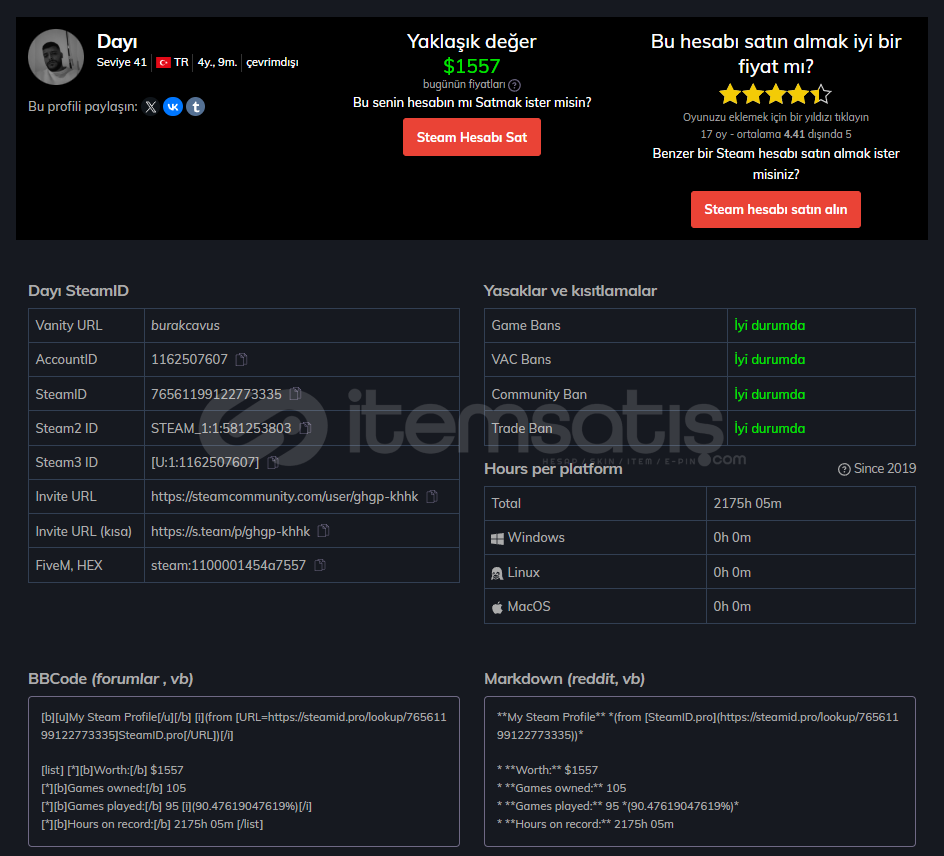This screenshot has height=856, width=944.
Task: Click the Yasaklar ve kısıtlamalar heading
Action: click(x=570, y=291)
